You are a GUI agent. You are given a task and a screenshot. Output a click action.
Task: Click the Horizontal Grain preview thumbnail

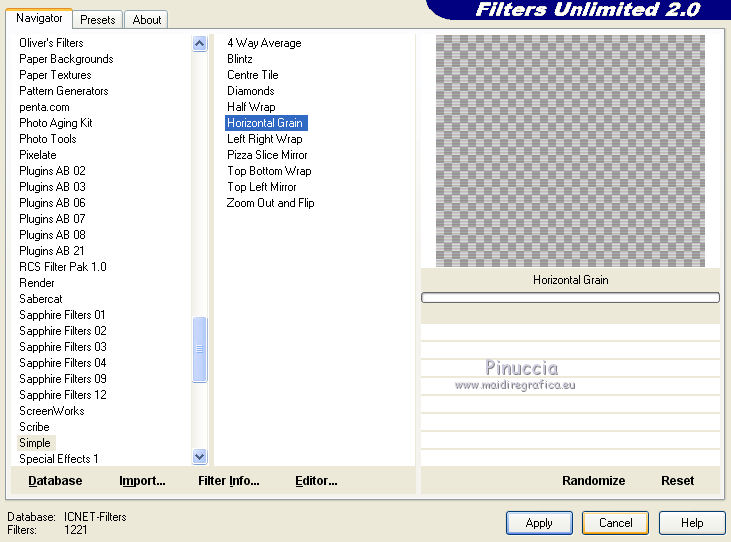[x=570, y=151]
